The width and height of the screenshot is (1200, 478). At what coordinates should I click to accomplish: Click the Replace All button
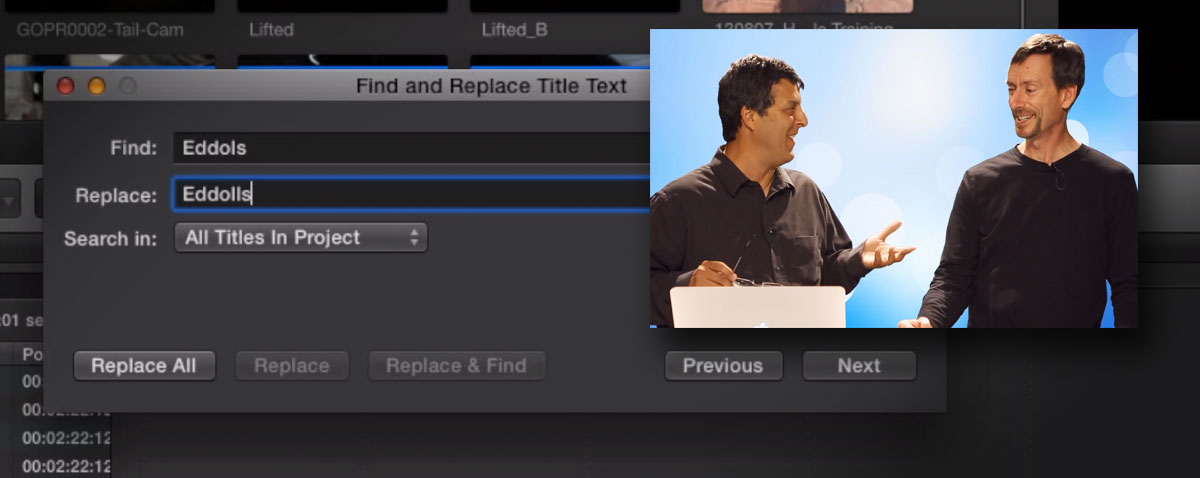tap(144, 366)
